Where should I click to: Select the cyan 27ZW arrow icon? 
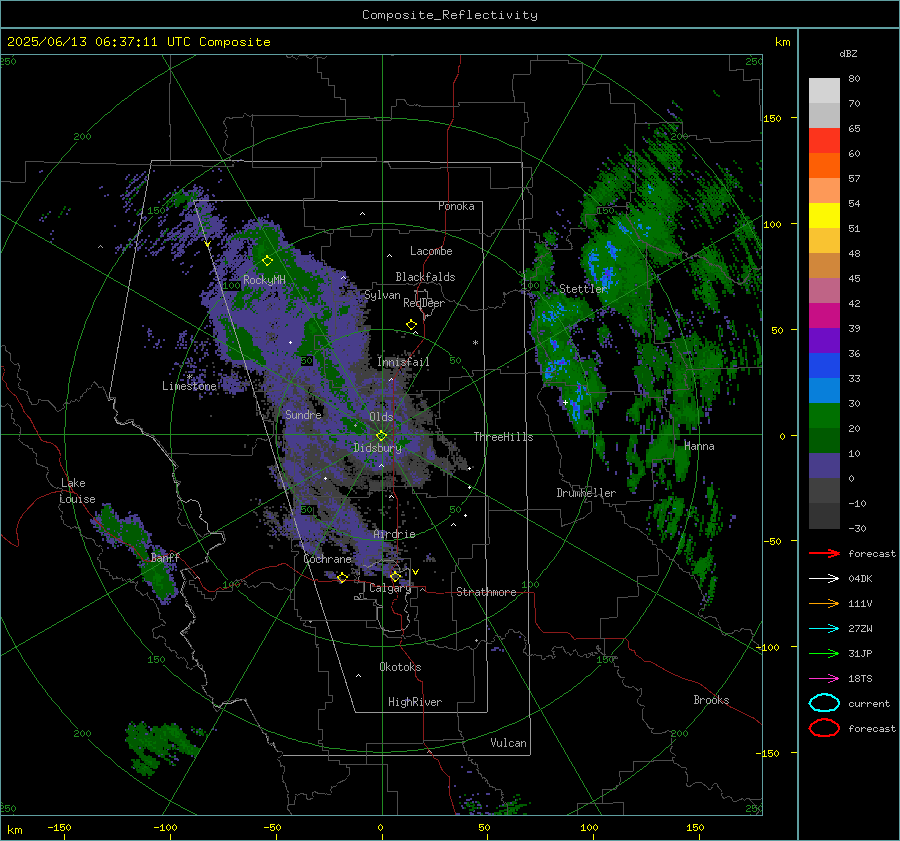pos(824,629)
